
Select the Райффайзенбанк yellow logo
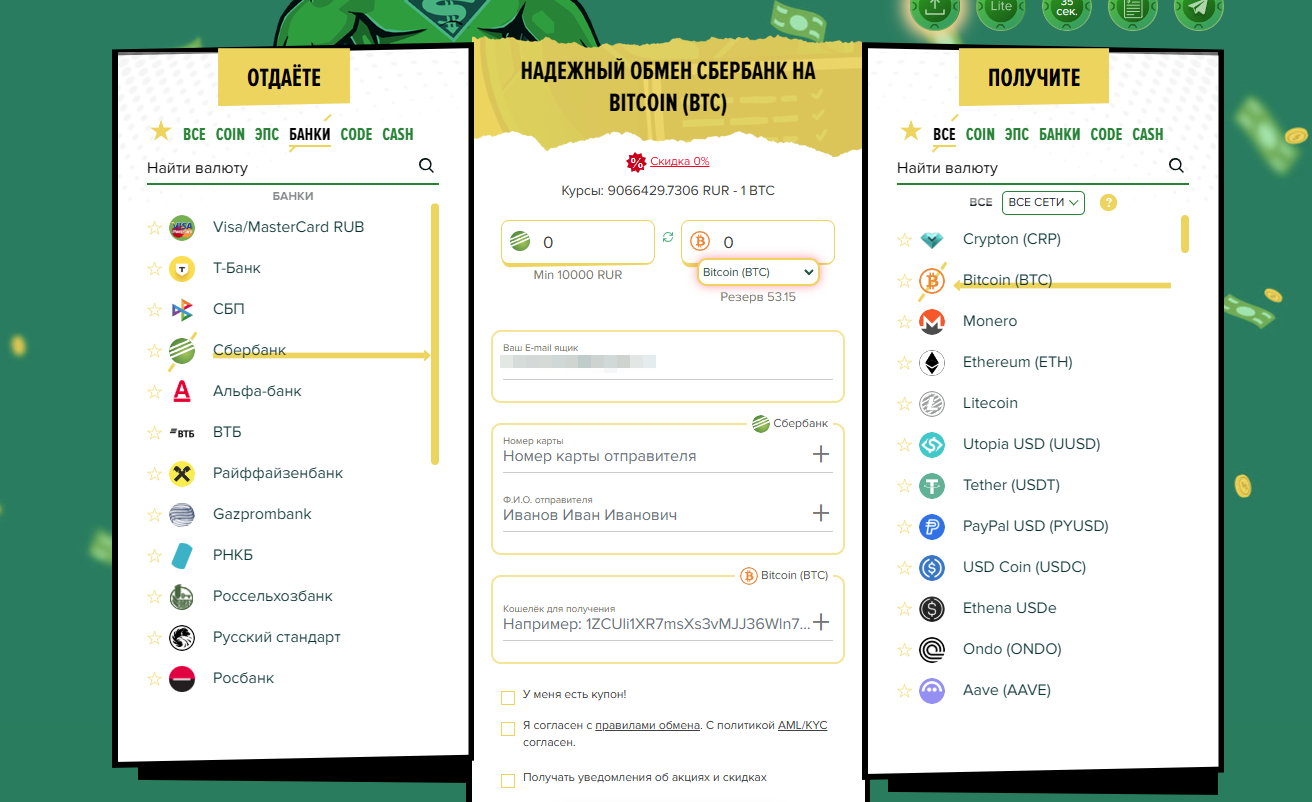click(x=182, y=474)
